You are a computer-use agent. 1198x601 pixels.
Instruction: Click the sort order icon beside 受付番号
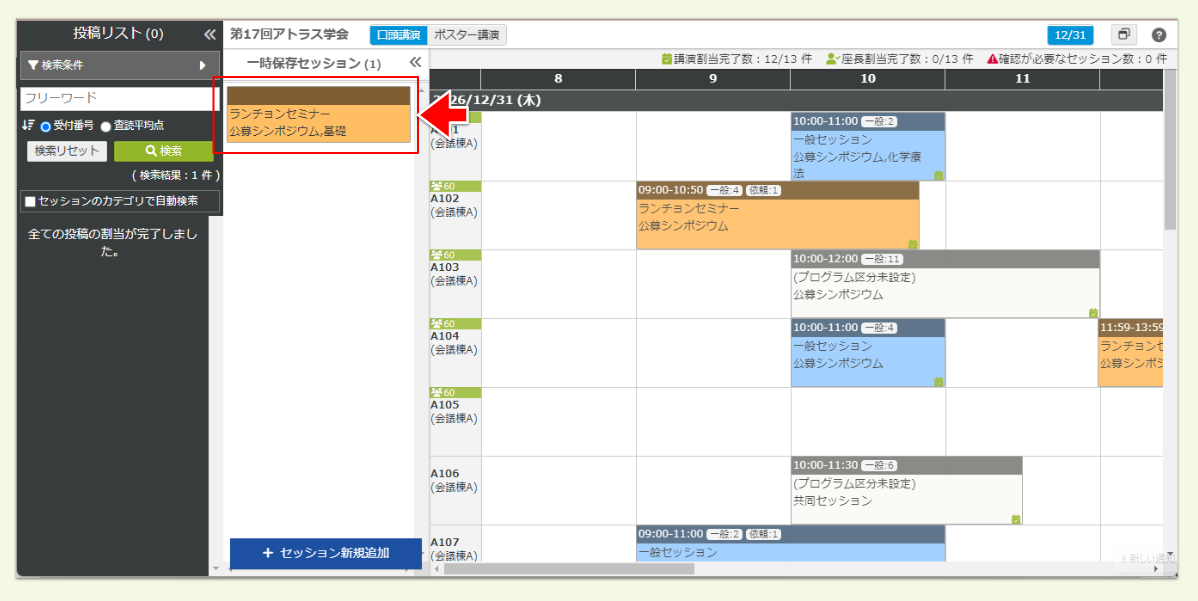click(x=28, y=126)
